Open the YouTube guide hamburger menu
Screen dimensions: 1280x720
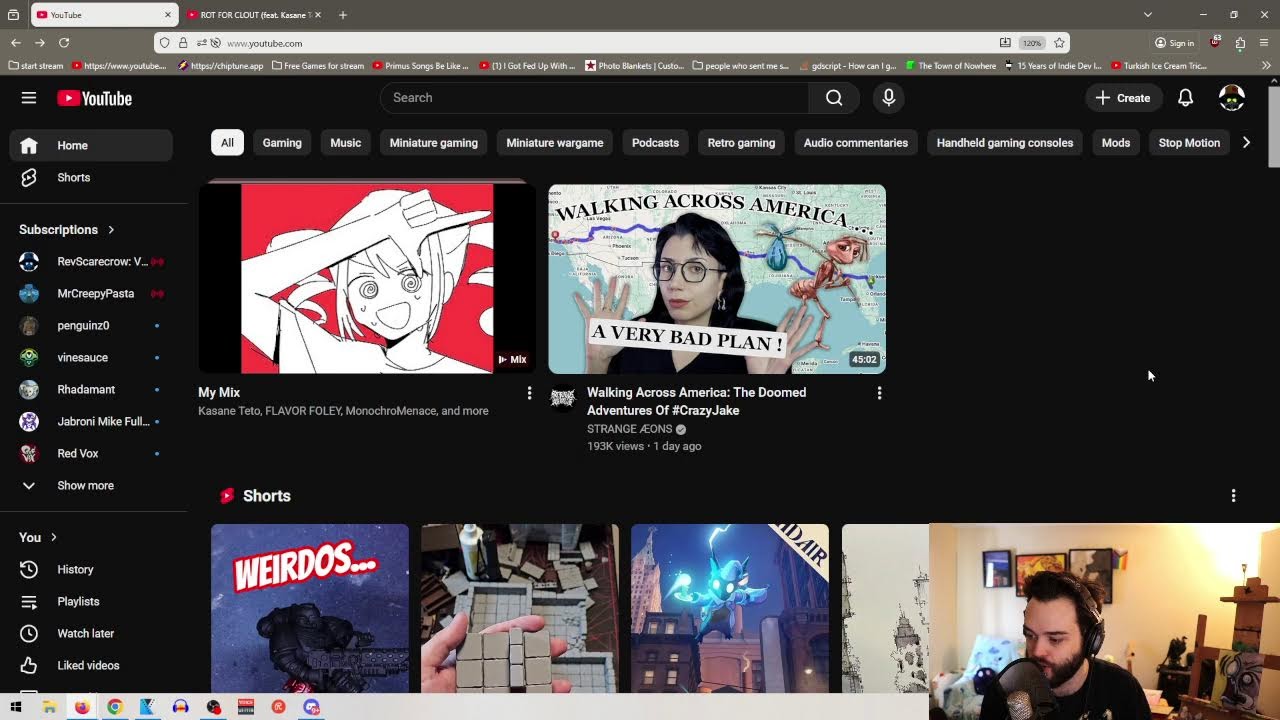[x=29, y=98]
